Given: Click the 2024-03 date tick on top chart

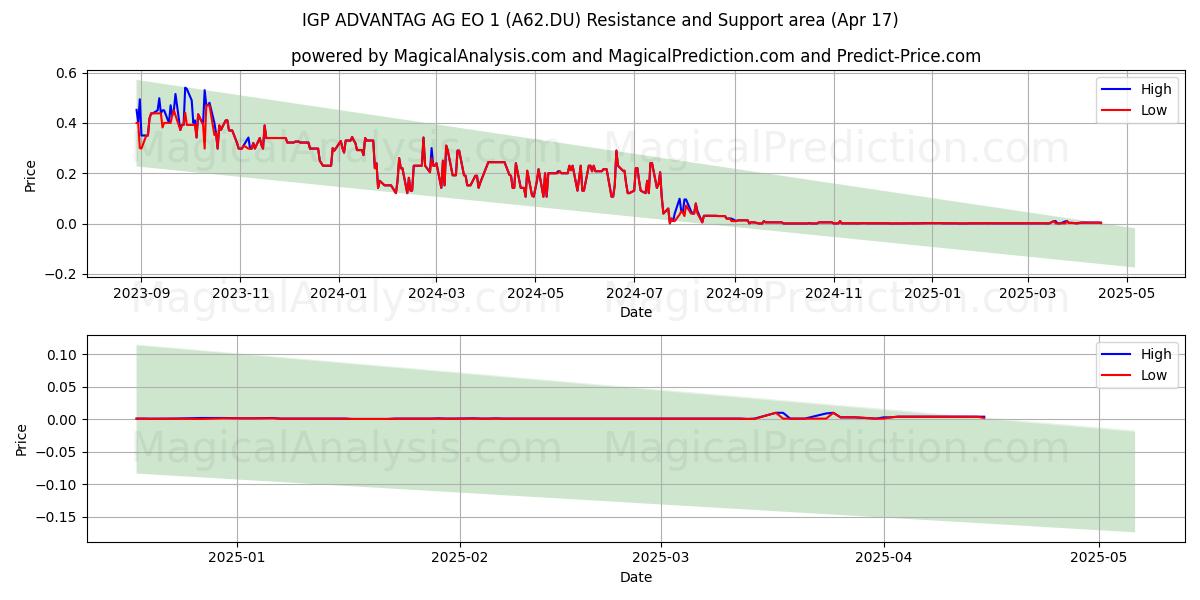Looking at the screenshot, I should pyautogui.click(x=436, y=293).
